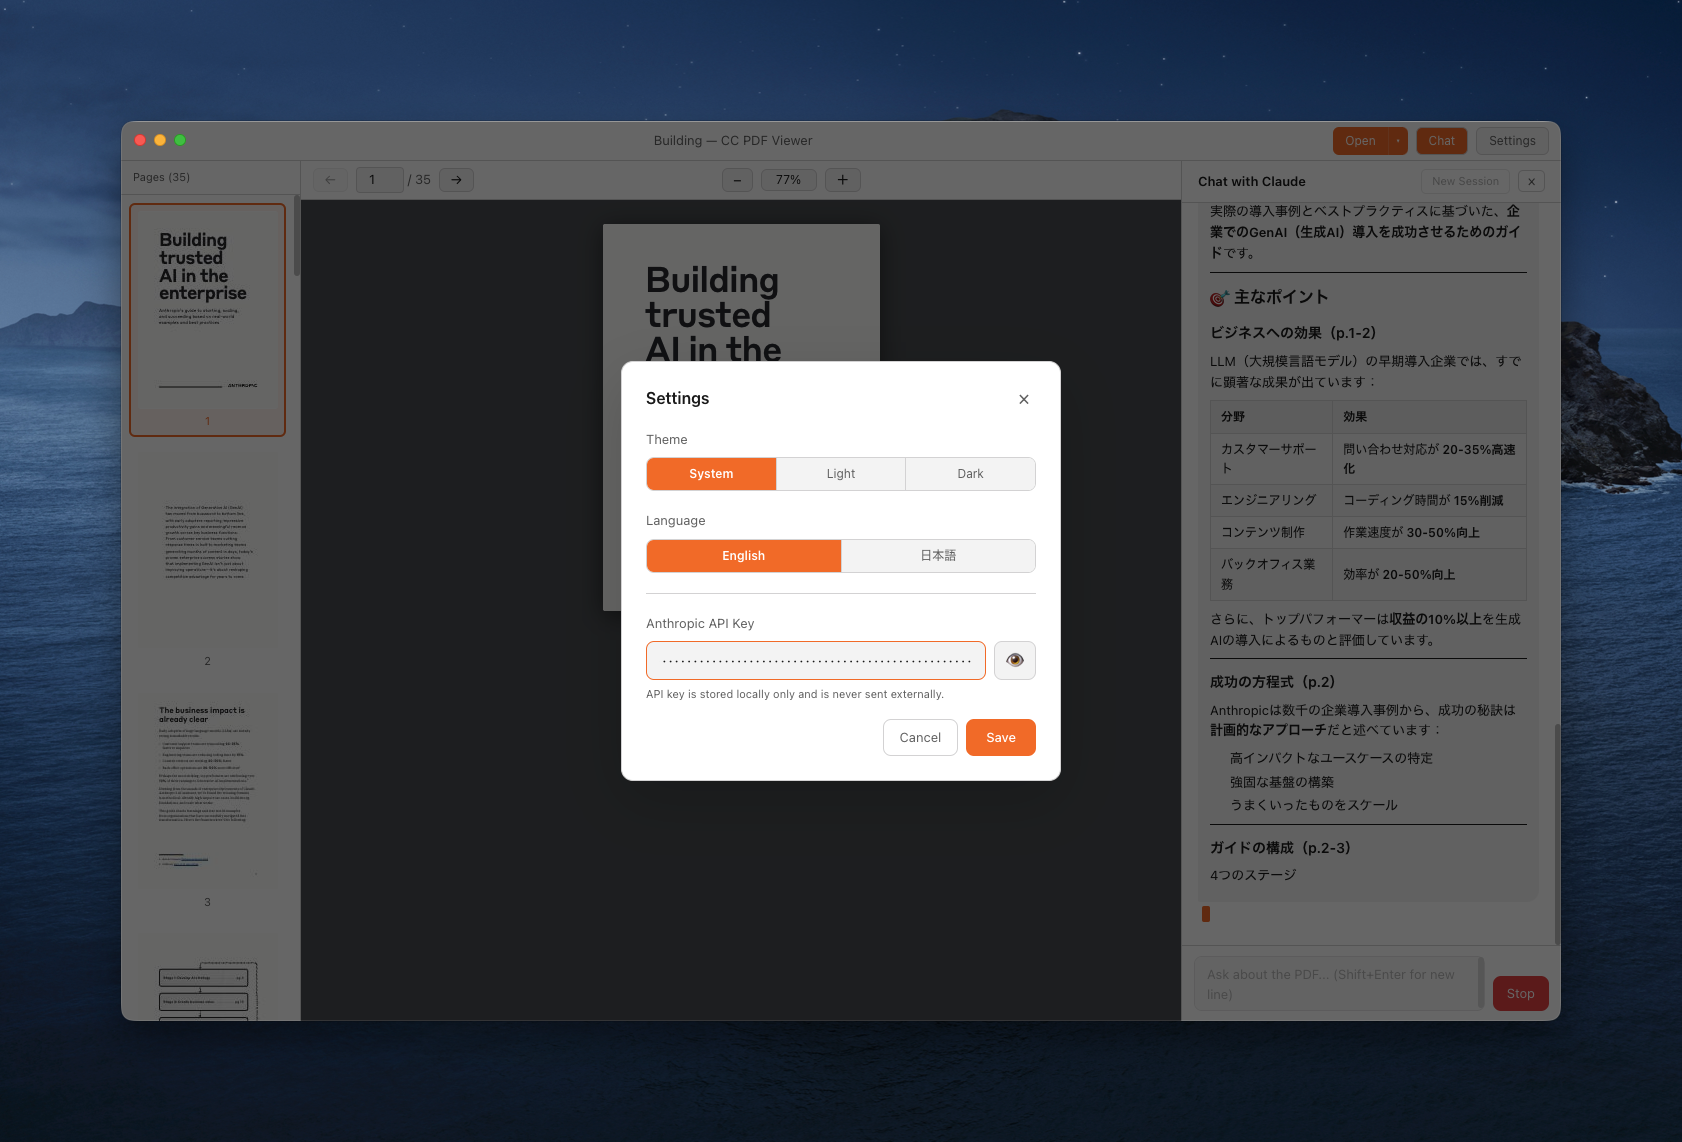The width and height of the screenshot is (1682, 1142).
Task: Click the 77% zoom level box
Action: 789,180
